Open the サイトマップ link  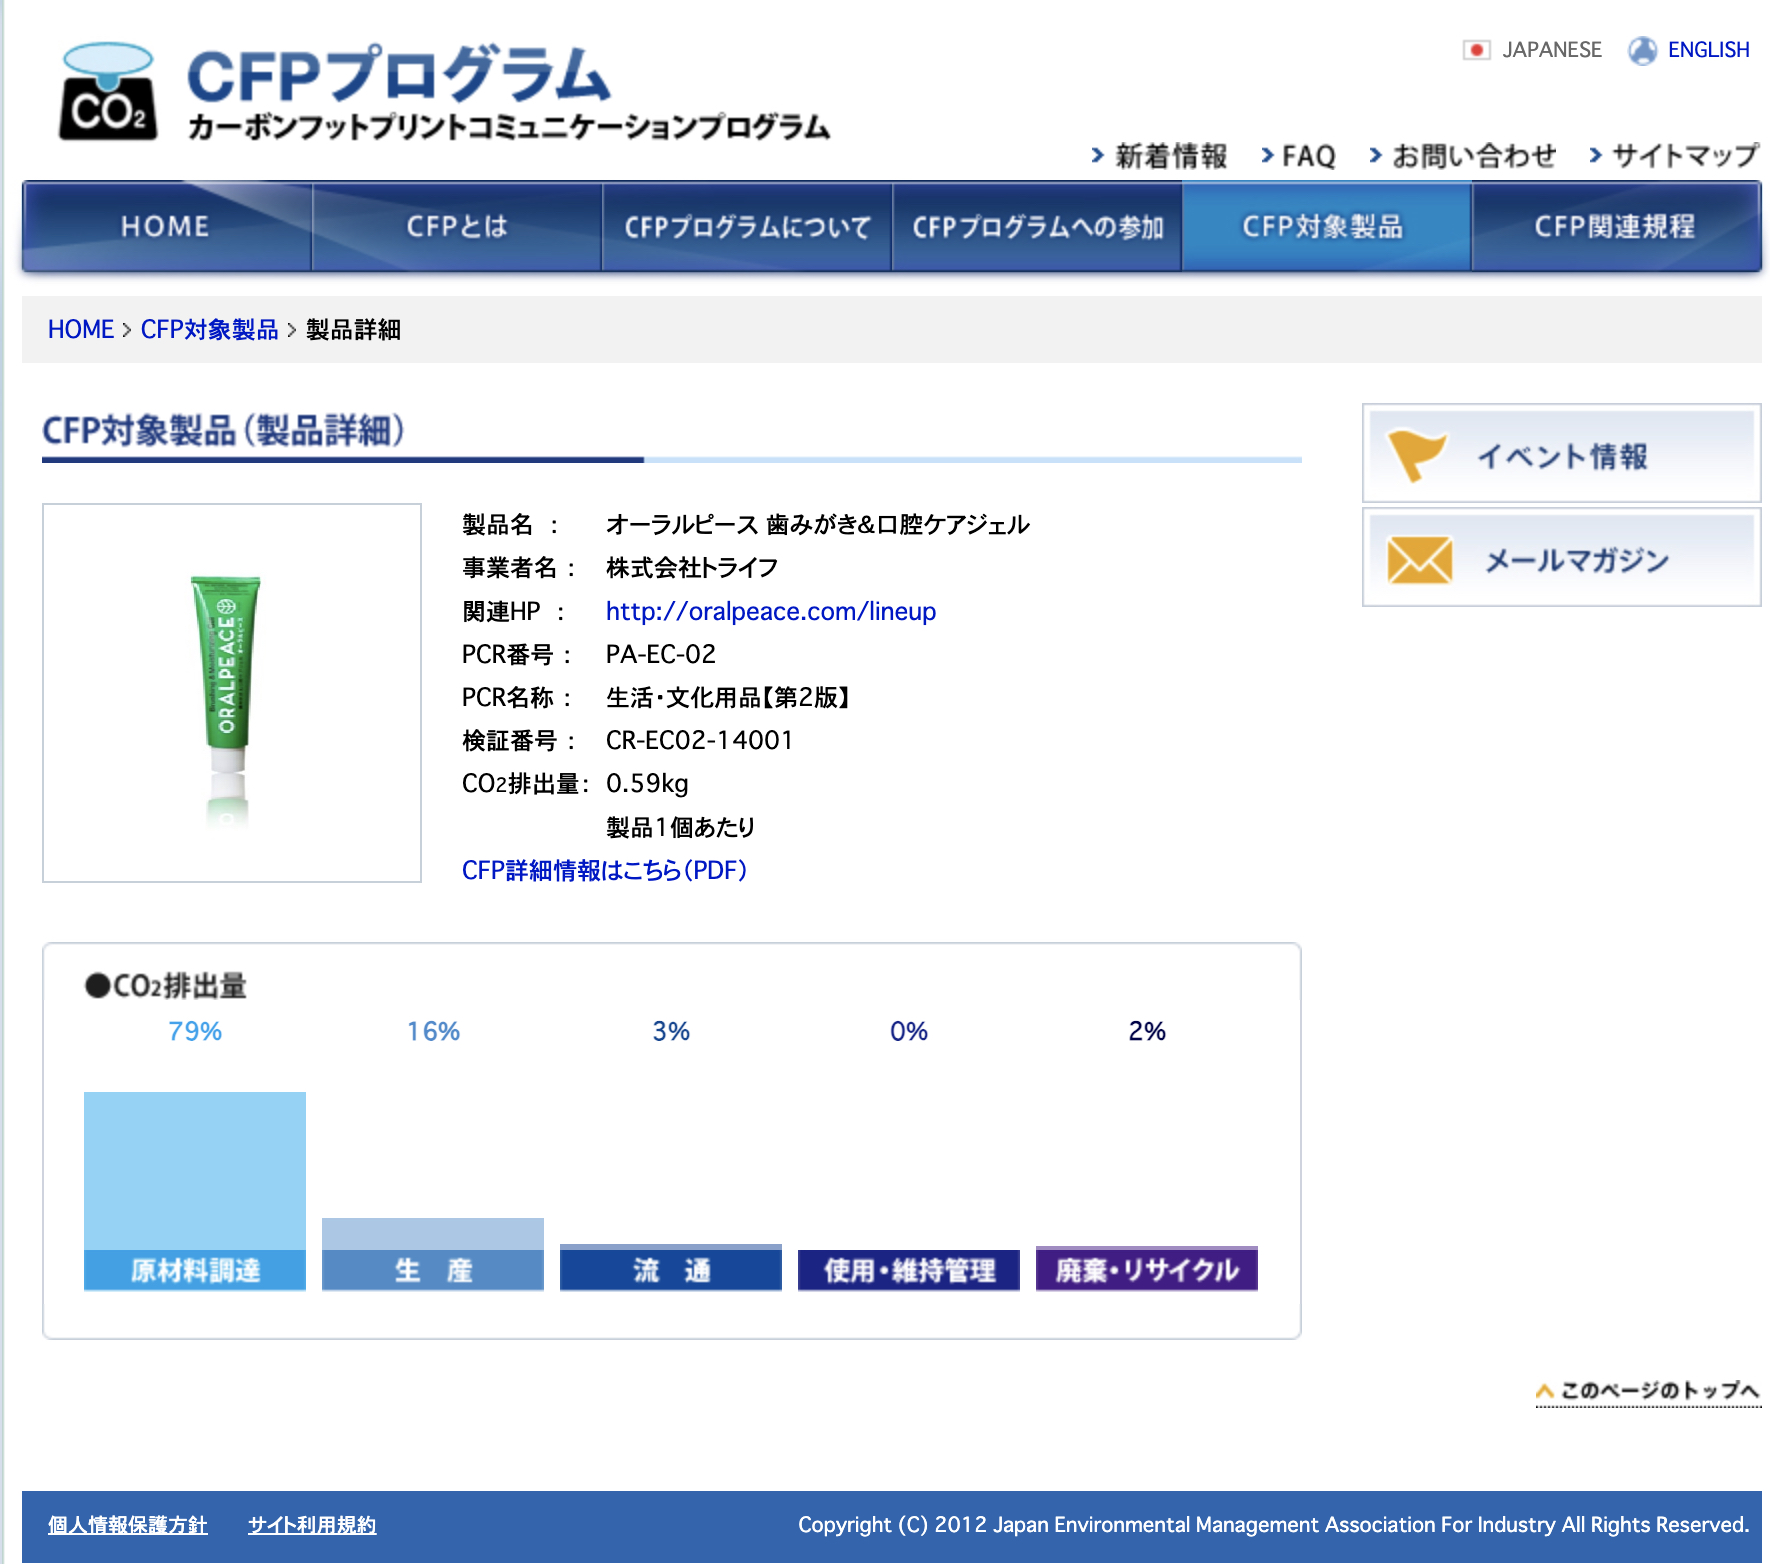pyautogui.click(x=1685, y=156)
